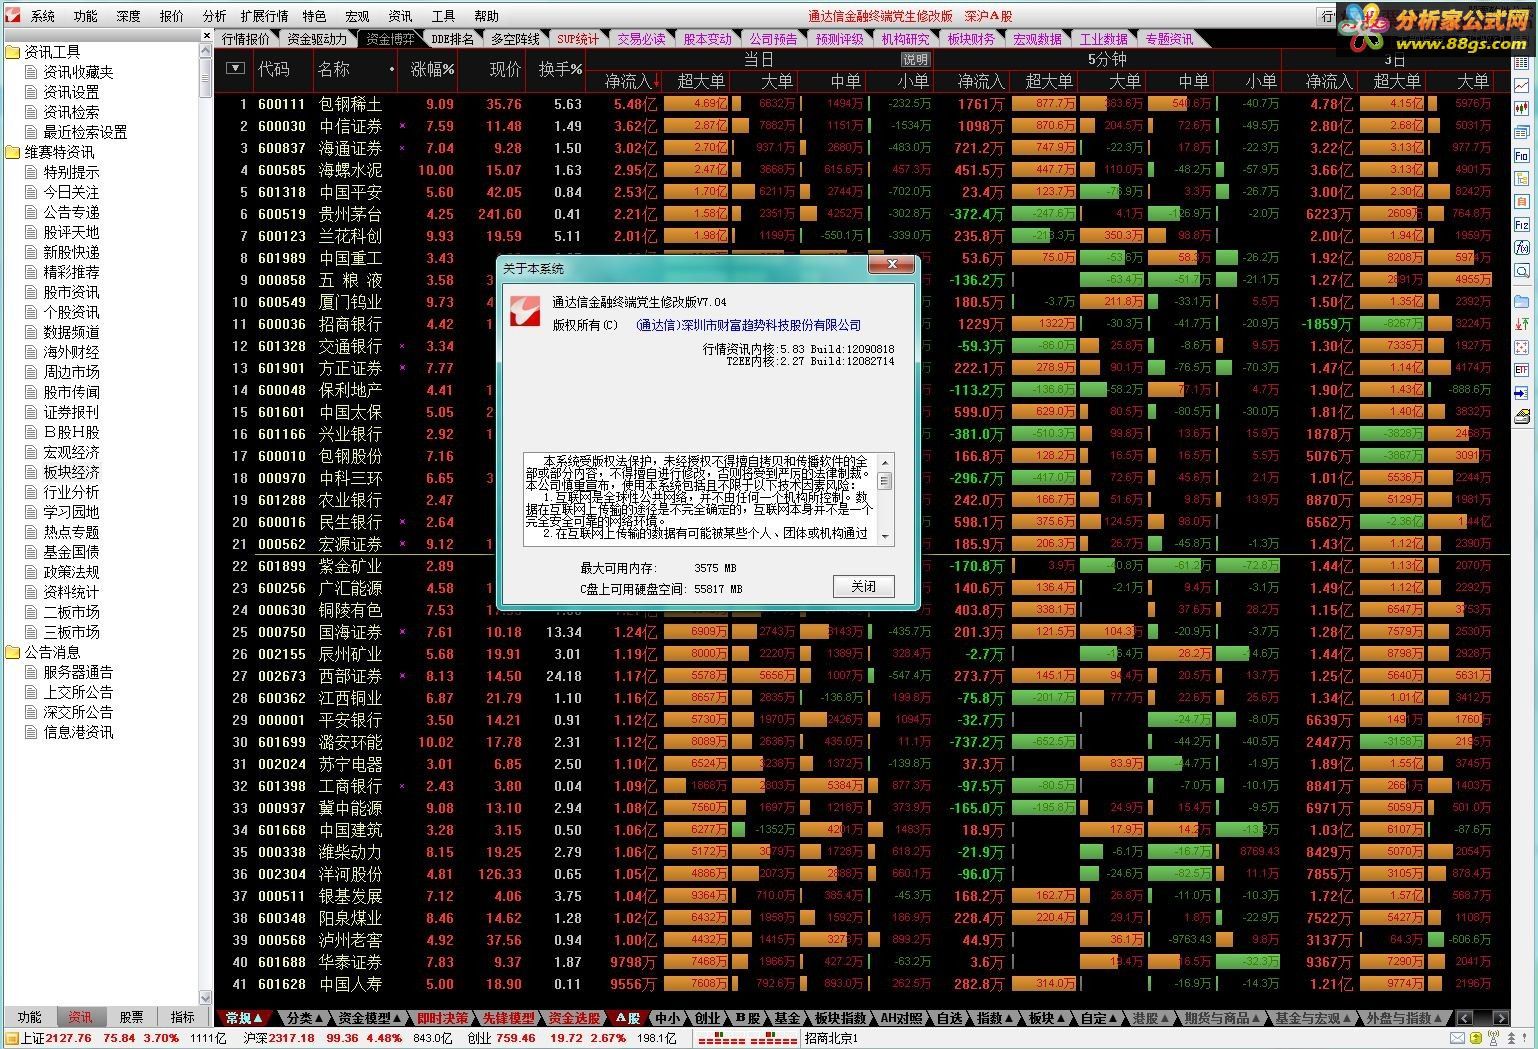Click the logo icon in the About dialog
Viewport: 1538px width, 1049px height.
[x=526, y=310]
